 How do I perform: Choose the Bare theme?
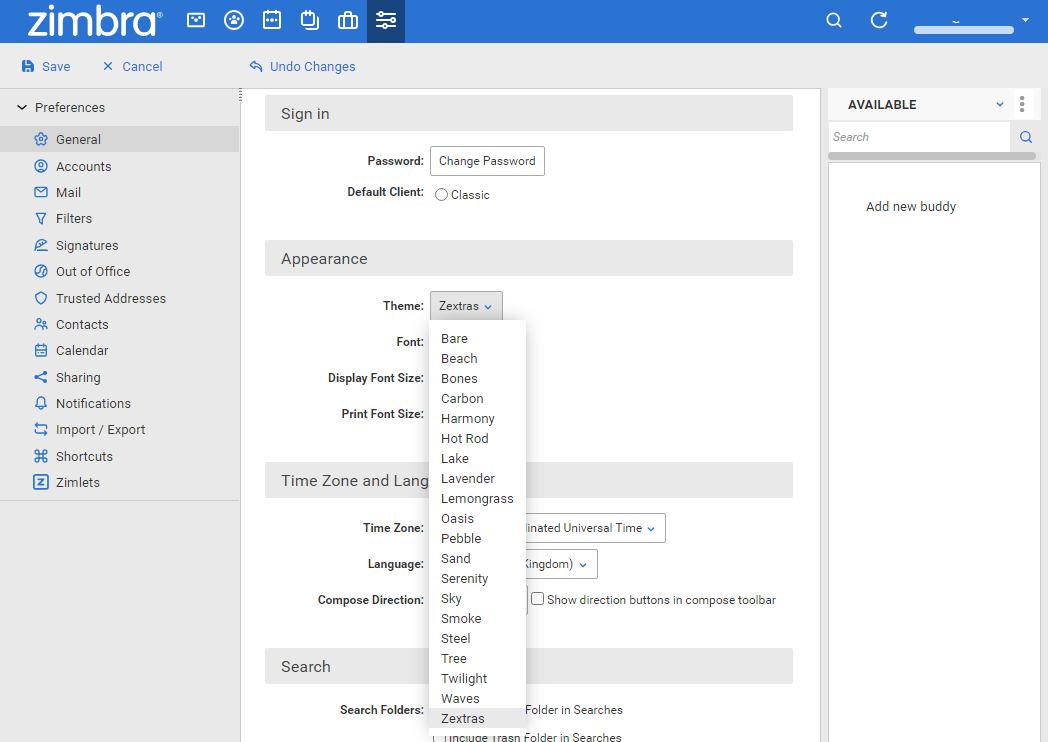click(x=477, y=339)
